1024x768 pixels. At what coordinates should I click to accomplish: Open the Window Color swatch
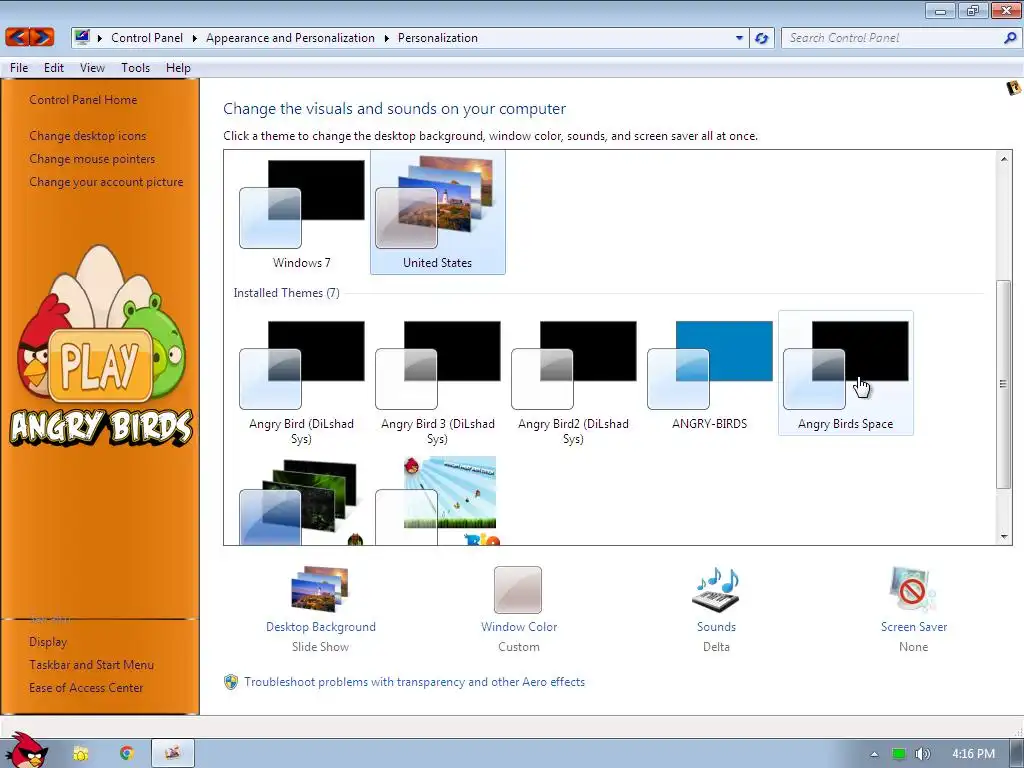point(518,590)
